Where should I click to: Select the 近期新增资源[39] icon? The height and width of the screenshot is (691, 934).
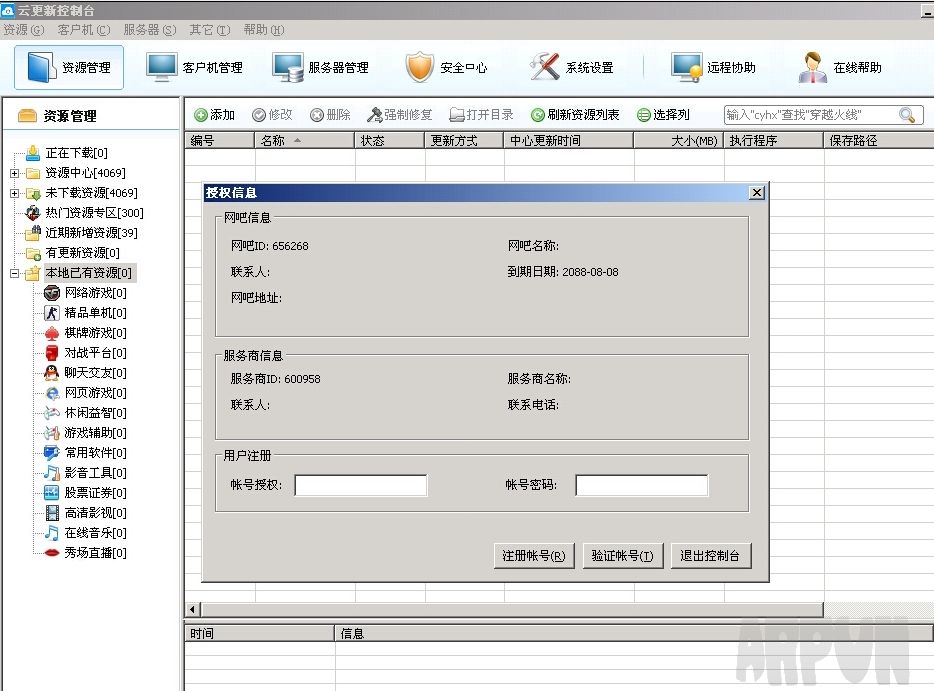(x=33, y=233)
